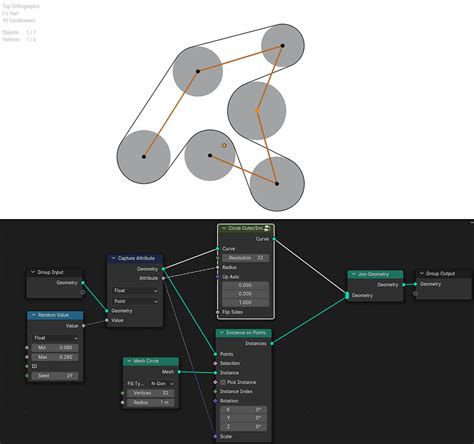This screenshot has width=474, height=444.
Task: Open the Float data type dropdown in Capture Attribute
Action: coord(136,291)
